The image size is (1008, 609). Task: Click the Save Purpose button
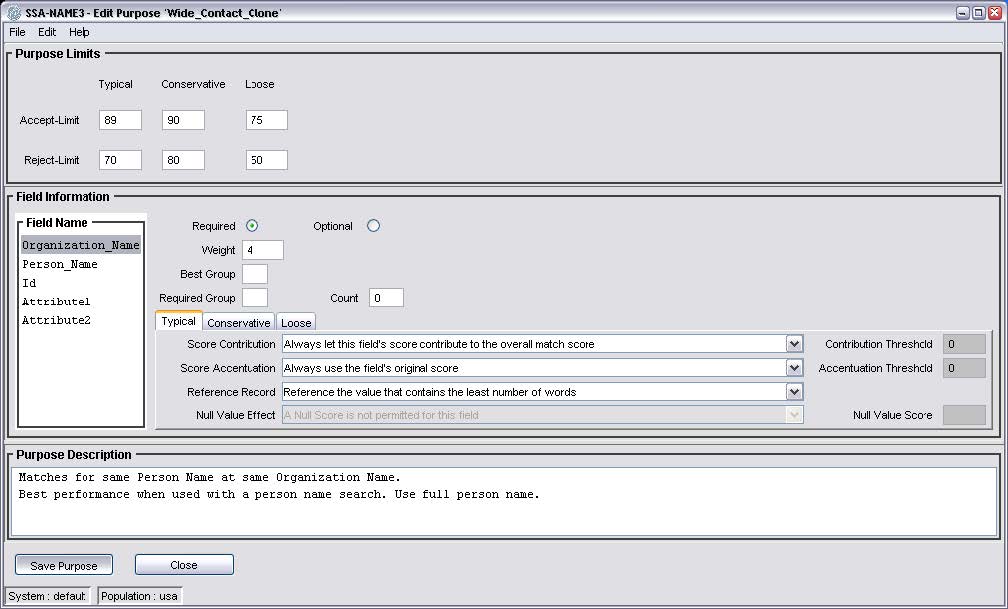[64, 565]
